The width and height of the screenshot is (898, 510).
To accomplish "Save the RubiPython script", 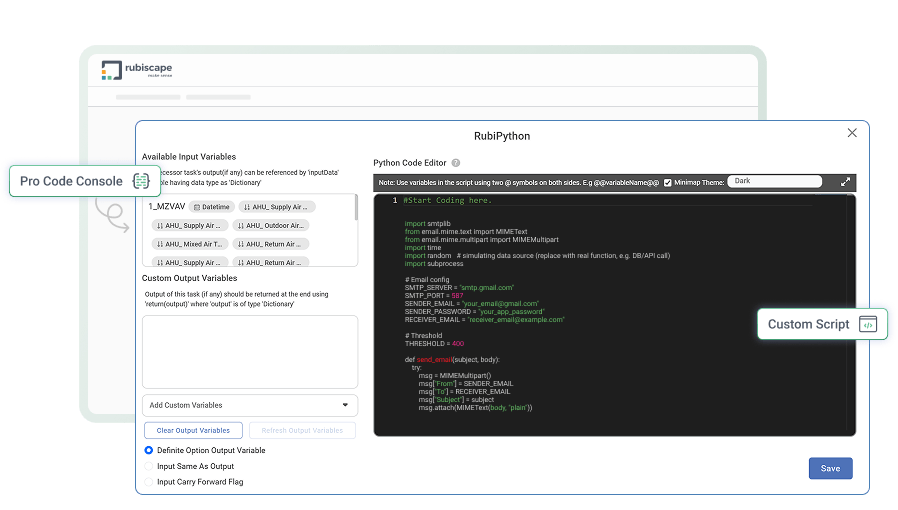I will pos(830,468).
